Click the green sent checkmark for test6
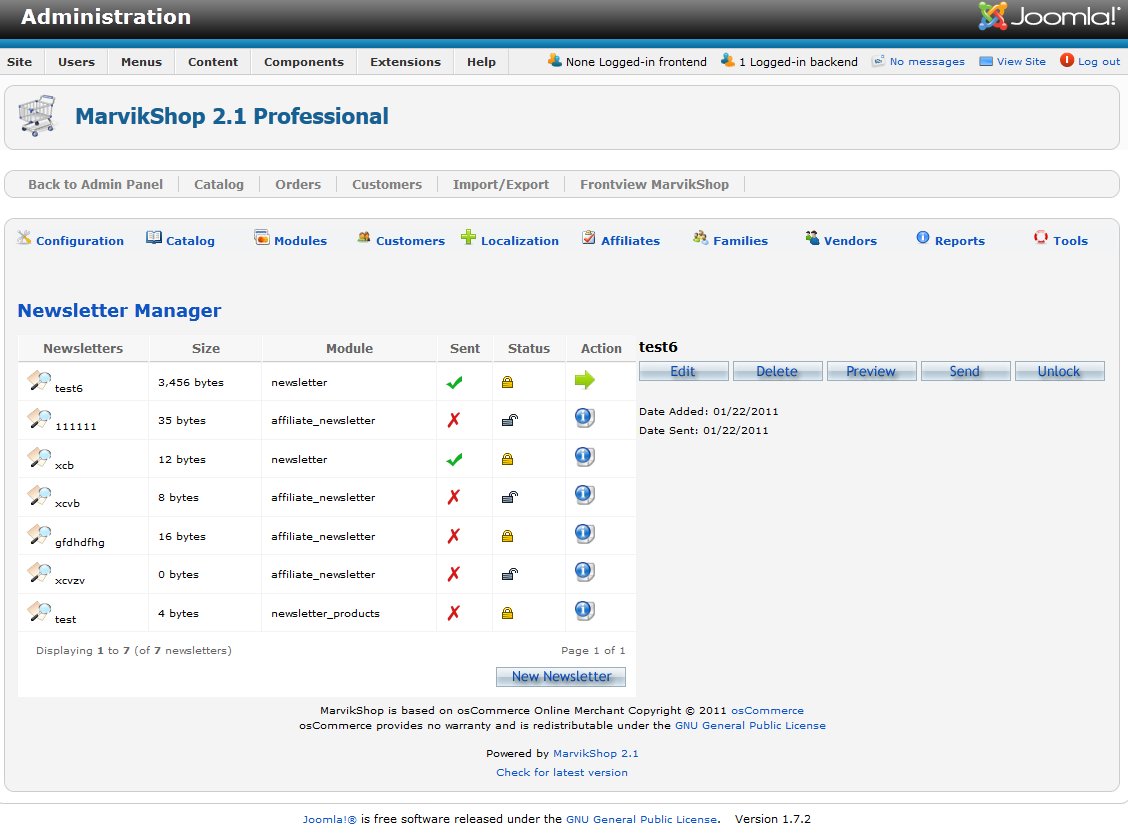This screenshot has height=838, width=1128. 454,382
